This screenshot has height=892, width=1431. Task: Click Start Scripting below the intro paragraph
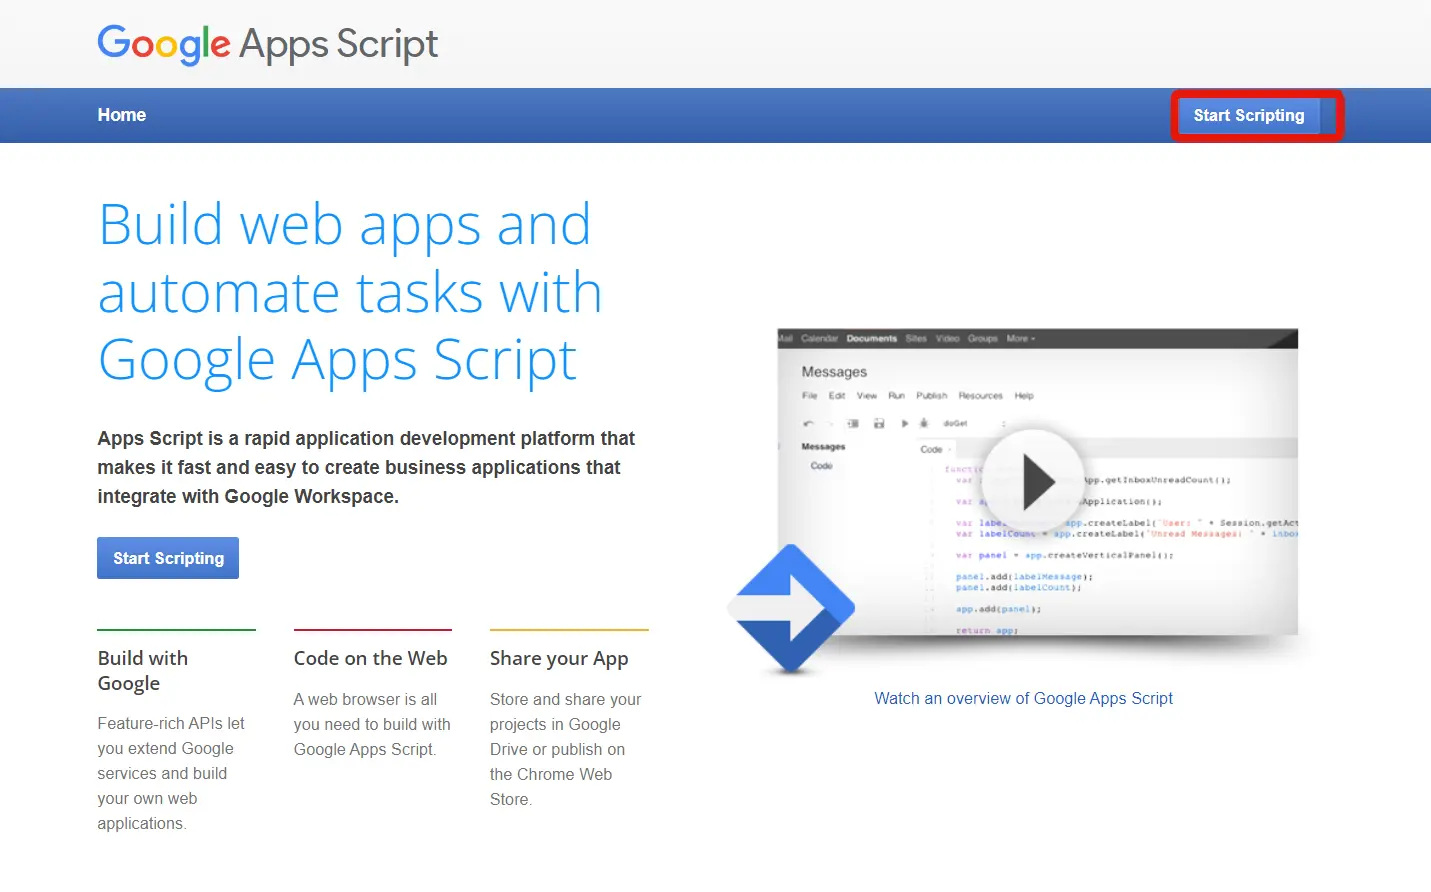tap(168, 558)
